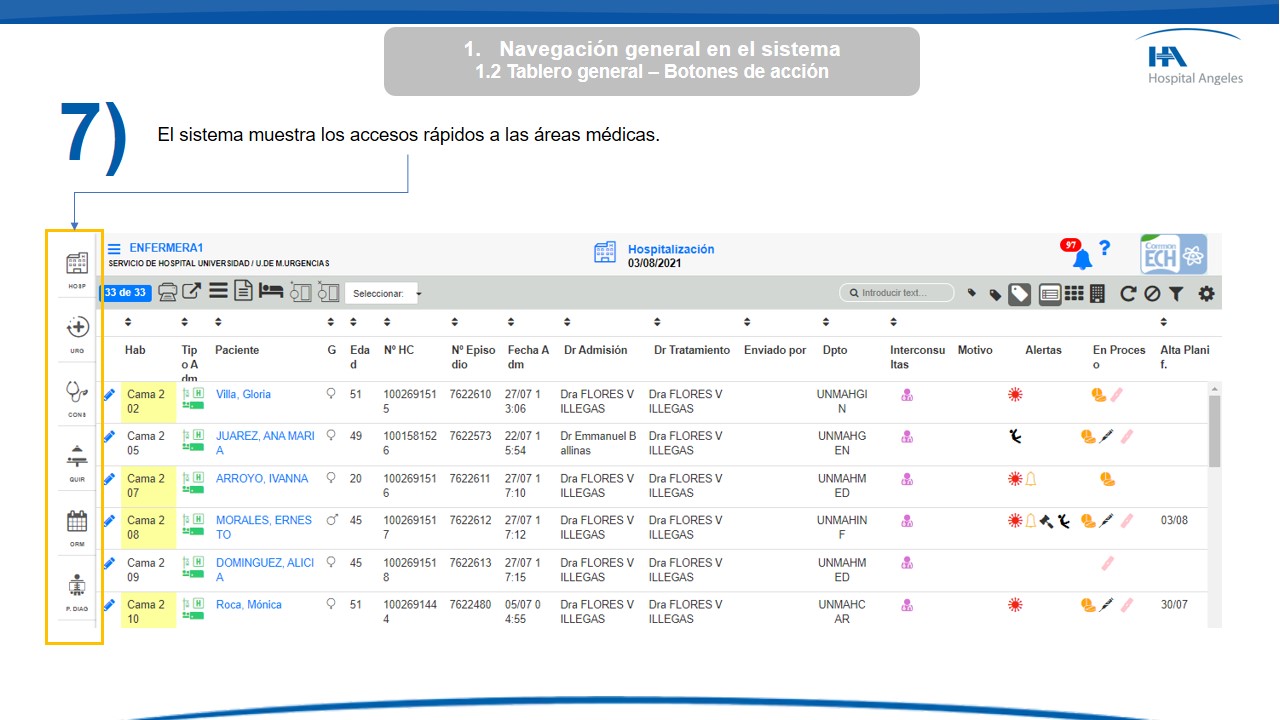The width and height of the screenshot is (1280, 720).
Task: Open the ORM calendar area tab
Action: [77, 522]
